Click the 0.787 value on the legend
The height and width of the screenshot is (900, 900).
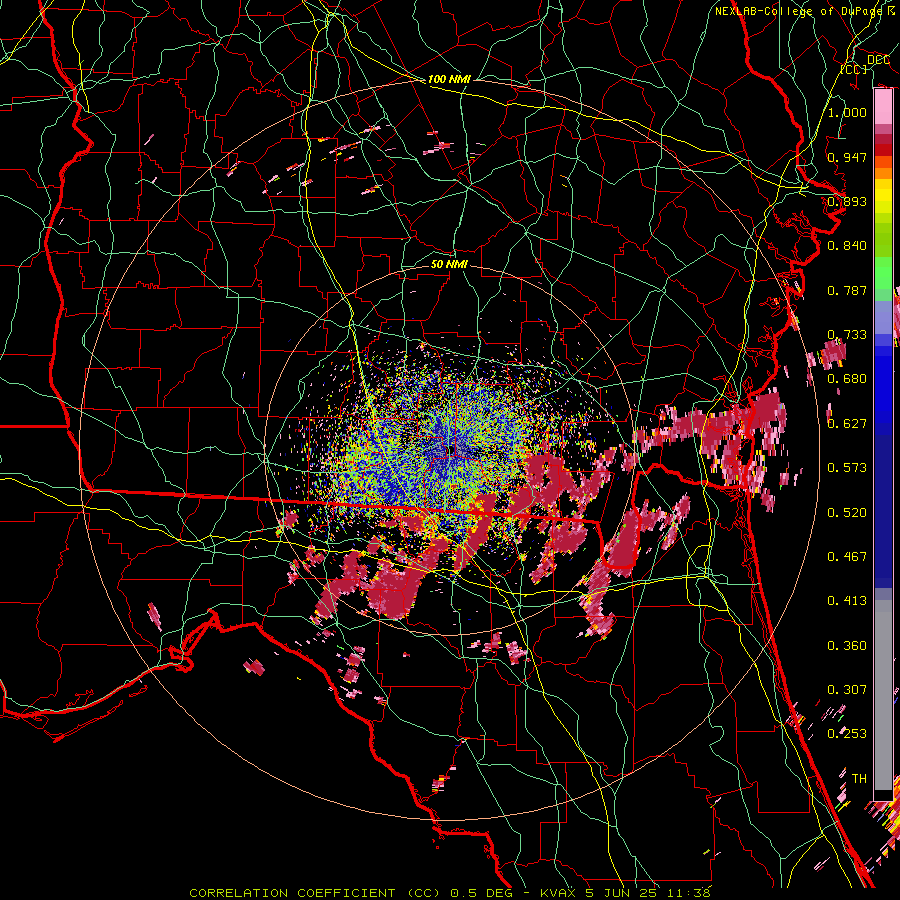click(x=847, y=290)
